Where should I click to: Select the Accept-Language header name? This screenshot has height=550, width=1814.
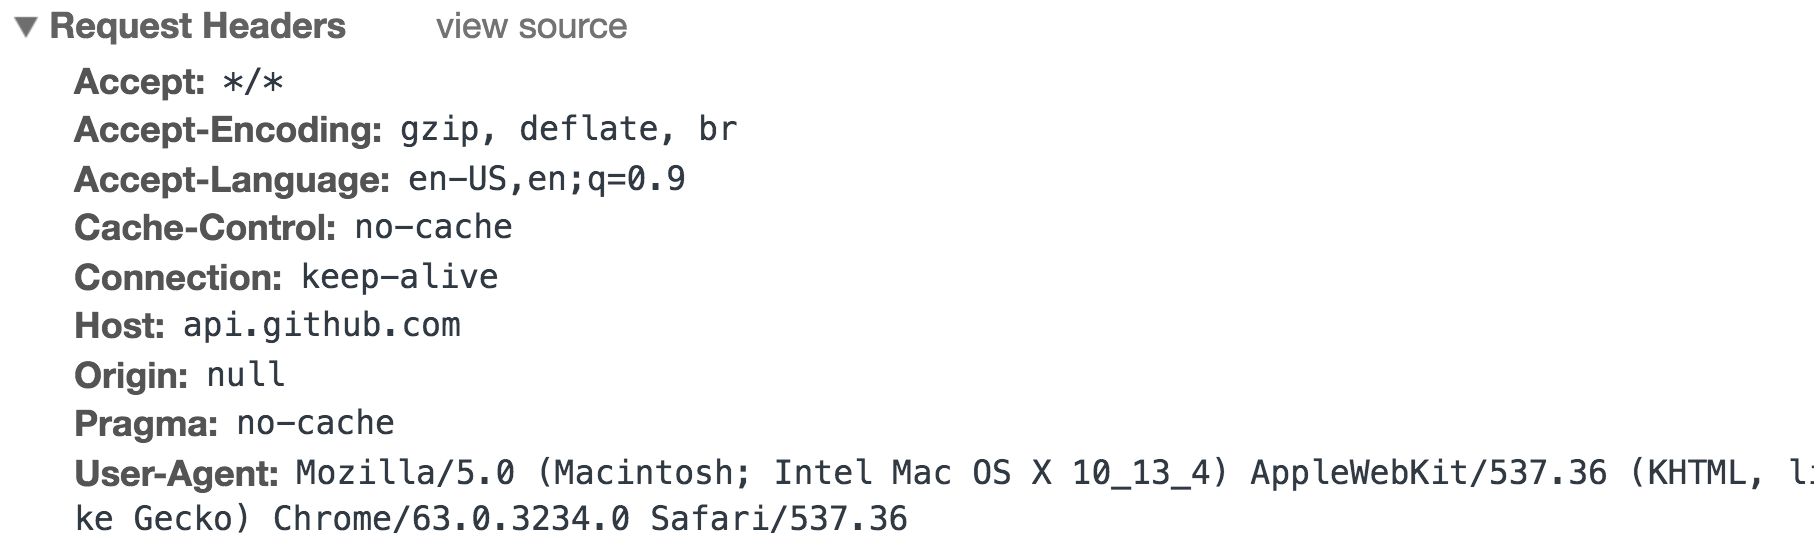coord(231,180)
